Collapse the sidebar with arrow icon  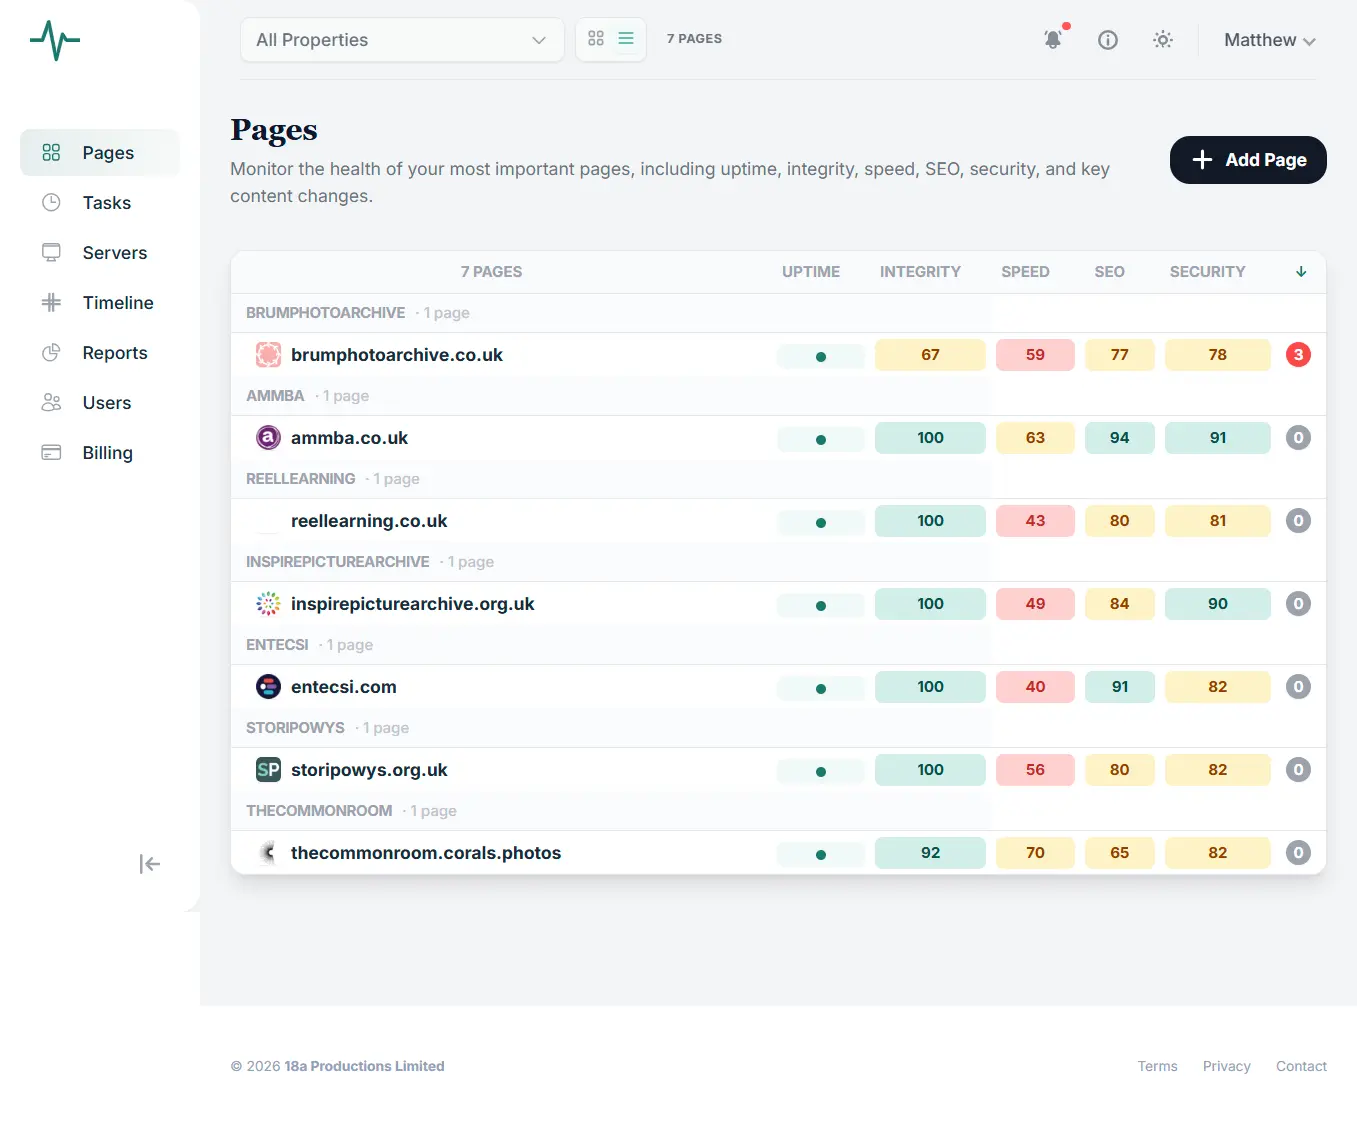point(150,864)
